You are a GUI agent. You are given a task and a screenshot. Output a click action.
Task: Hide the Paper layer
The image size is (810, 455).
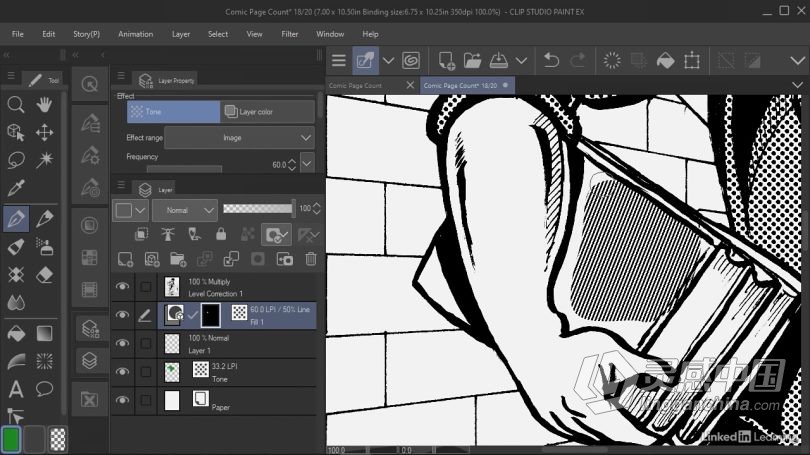[x=122, y=400]
